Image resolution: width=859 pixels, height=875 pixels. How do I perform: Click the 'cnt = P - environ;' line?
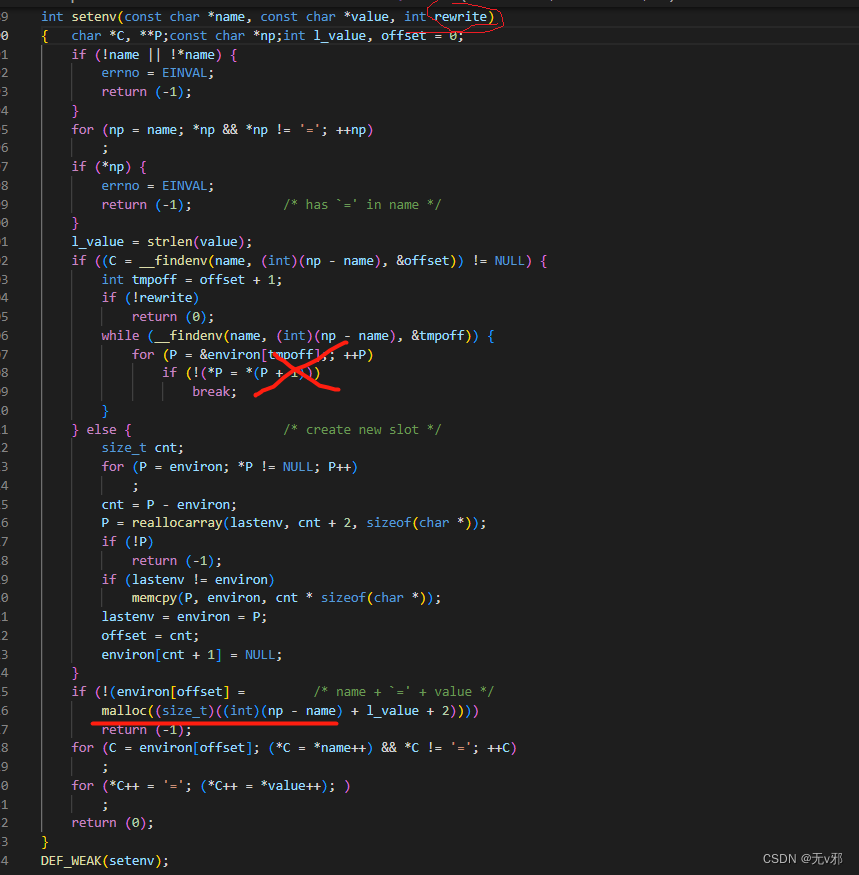pyautogui.click(x=169, y=504)
